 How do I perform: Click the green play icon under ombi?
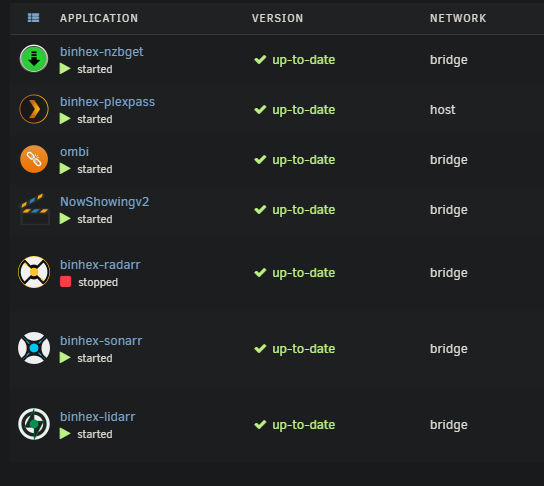pos(65,169)
